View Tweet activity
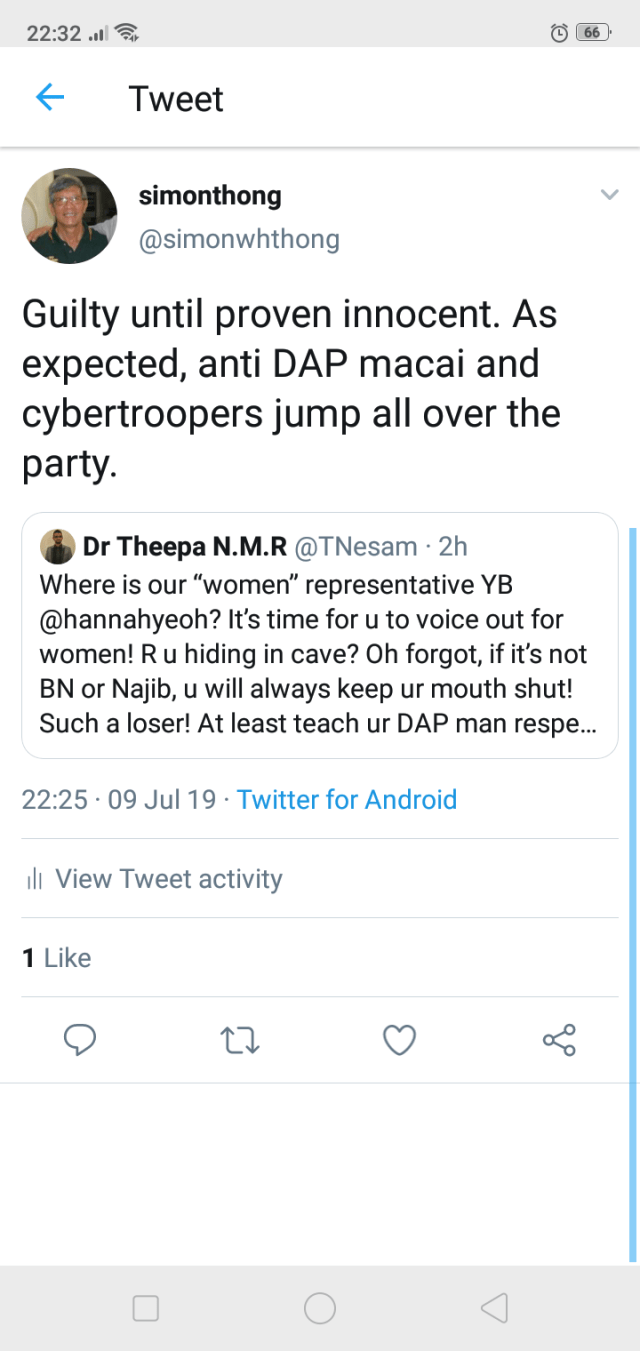 pyautogui.click(x=168, y=879)
